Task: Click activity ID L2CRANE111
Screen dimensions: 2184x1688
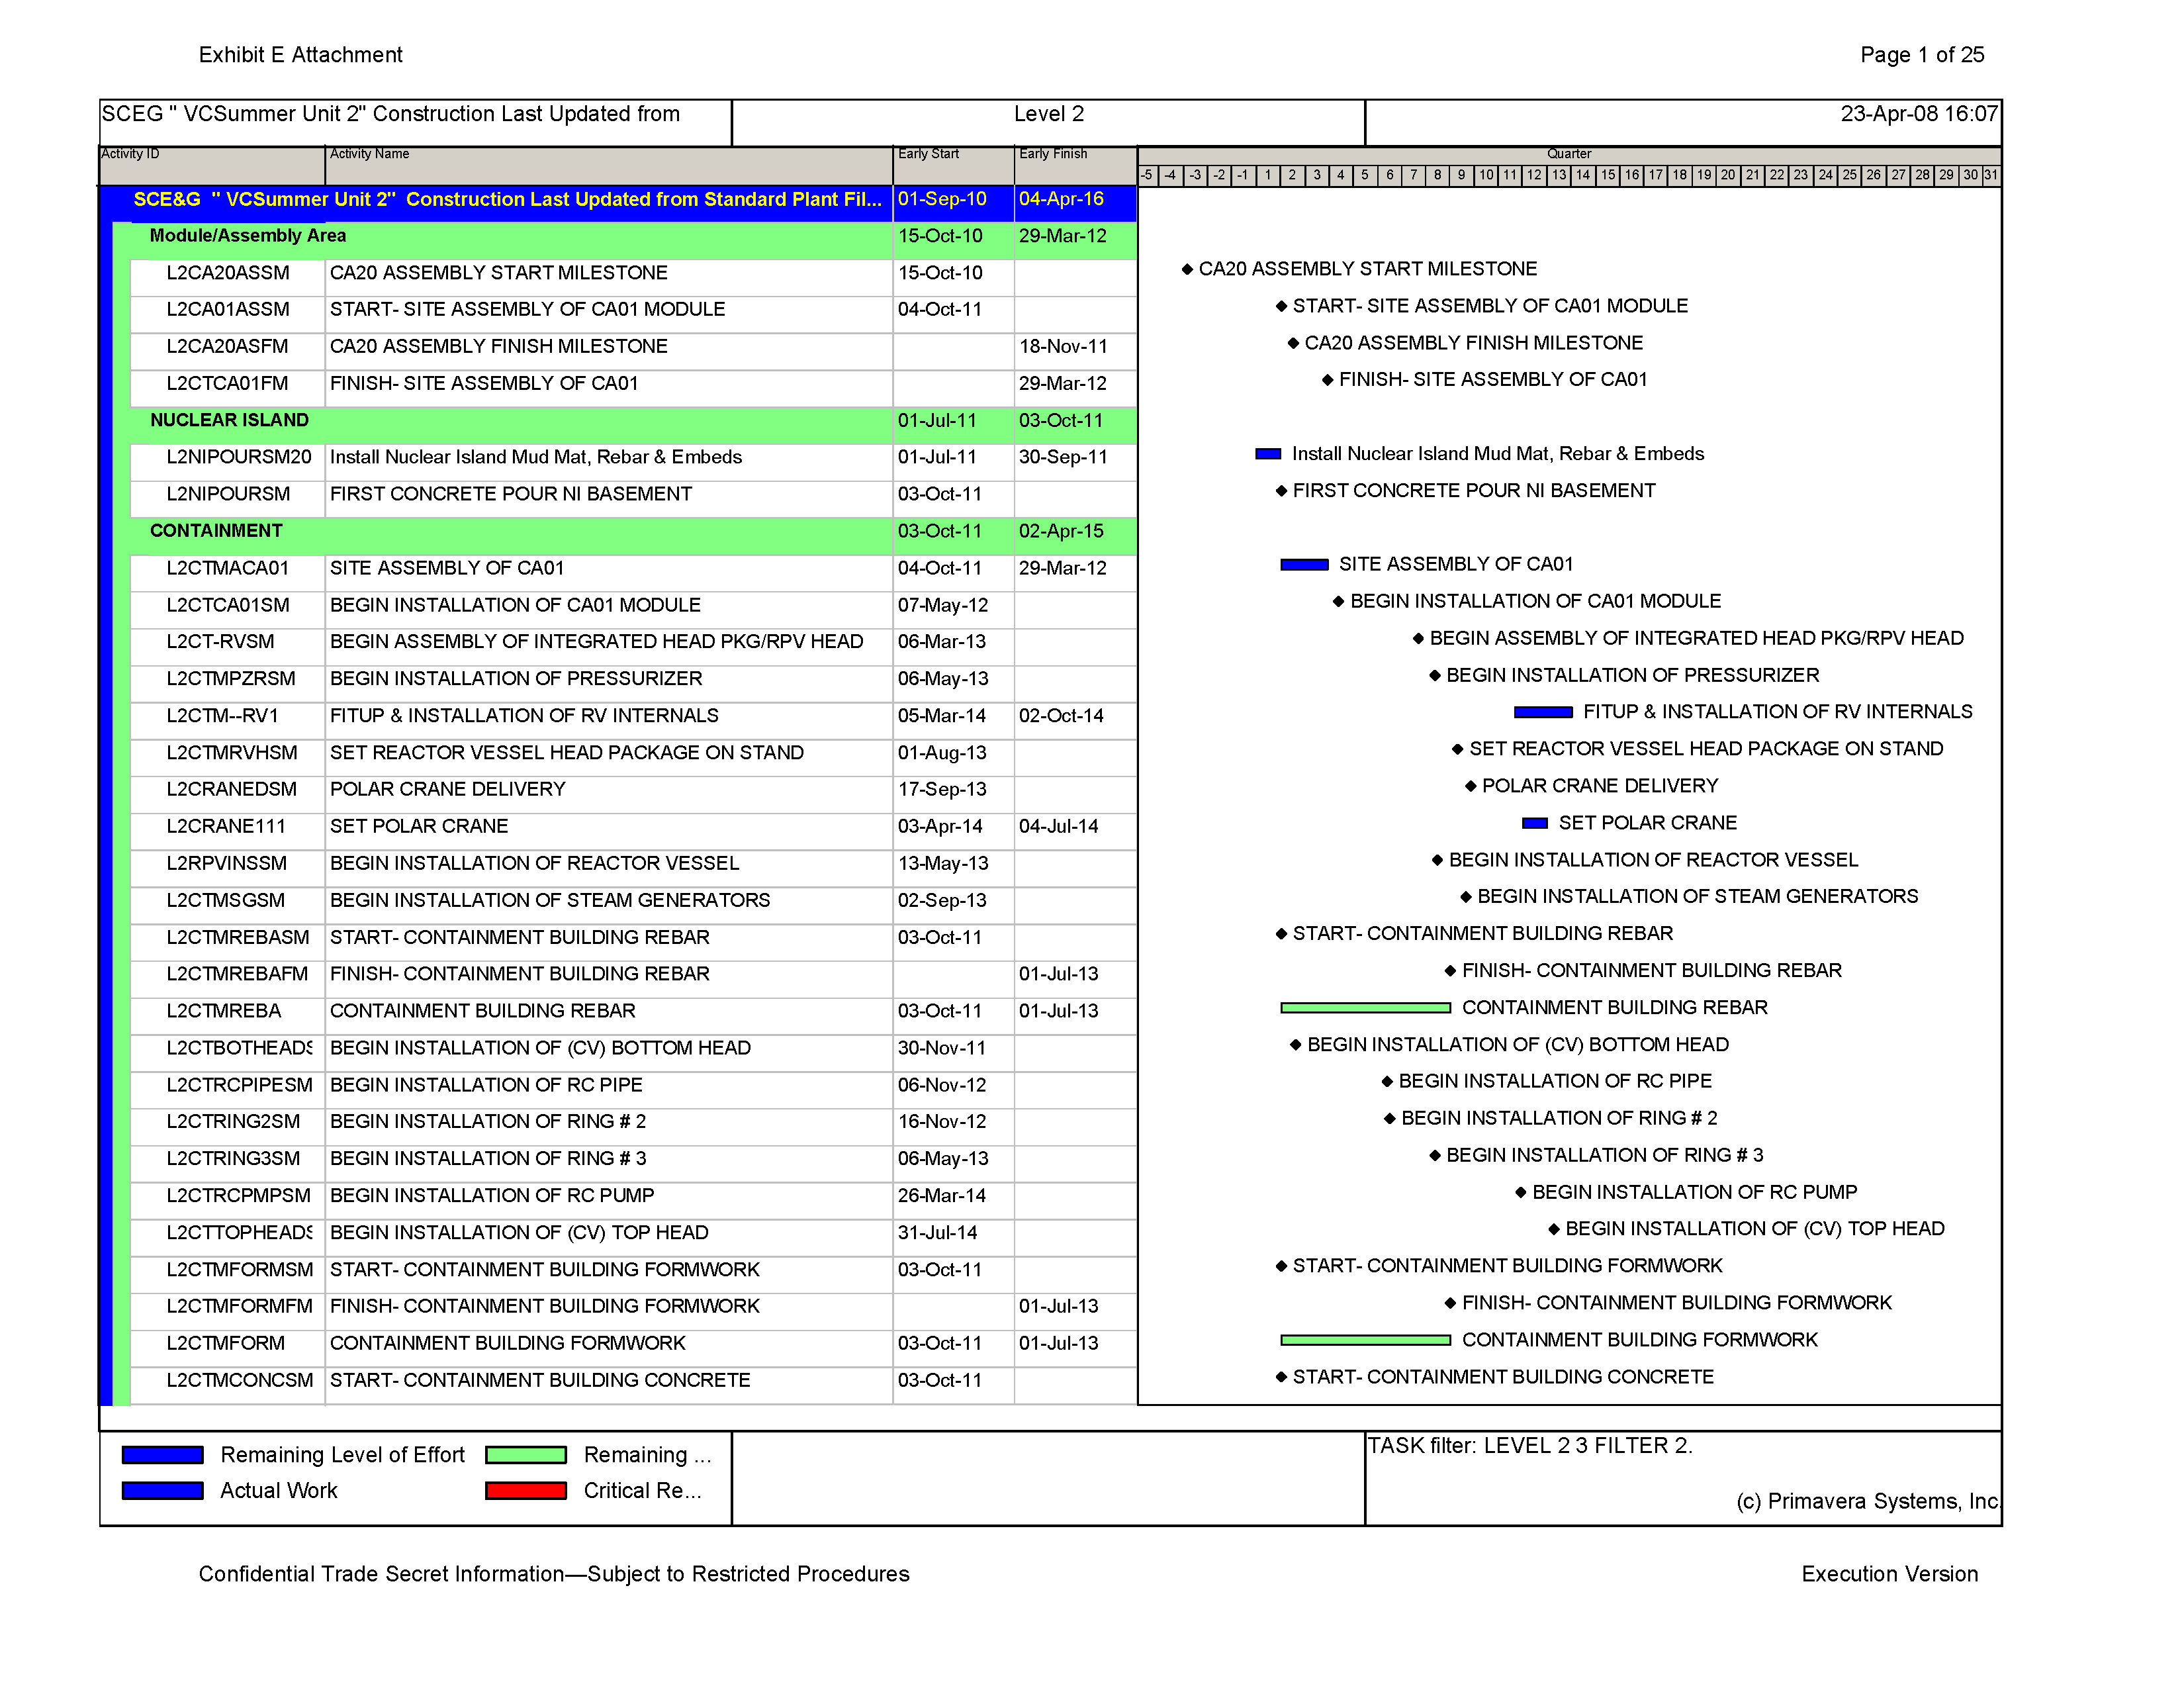Action: click(226, 827)
